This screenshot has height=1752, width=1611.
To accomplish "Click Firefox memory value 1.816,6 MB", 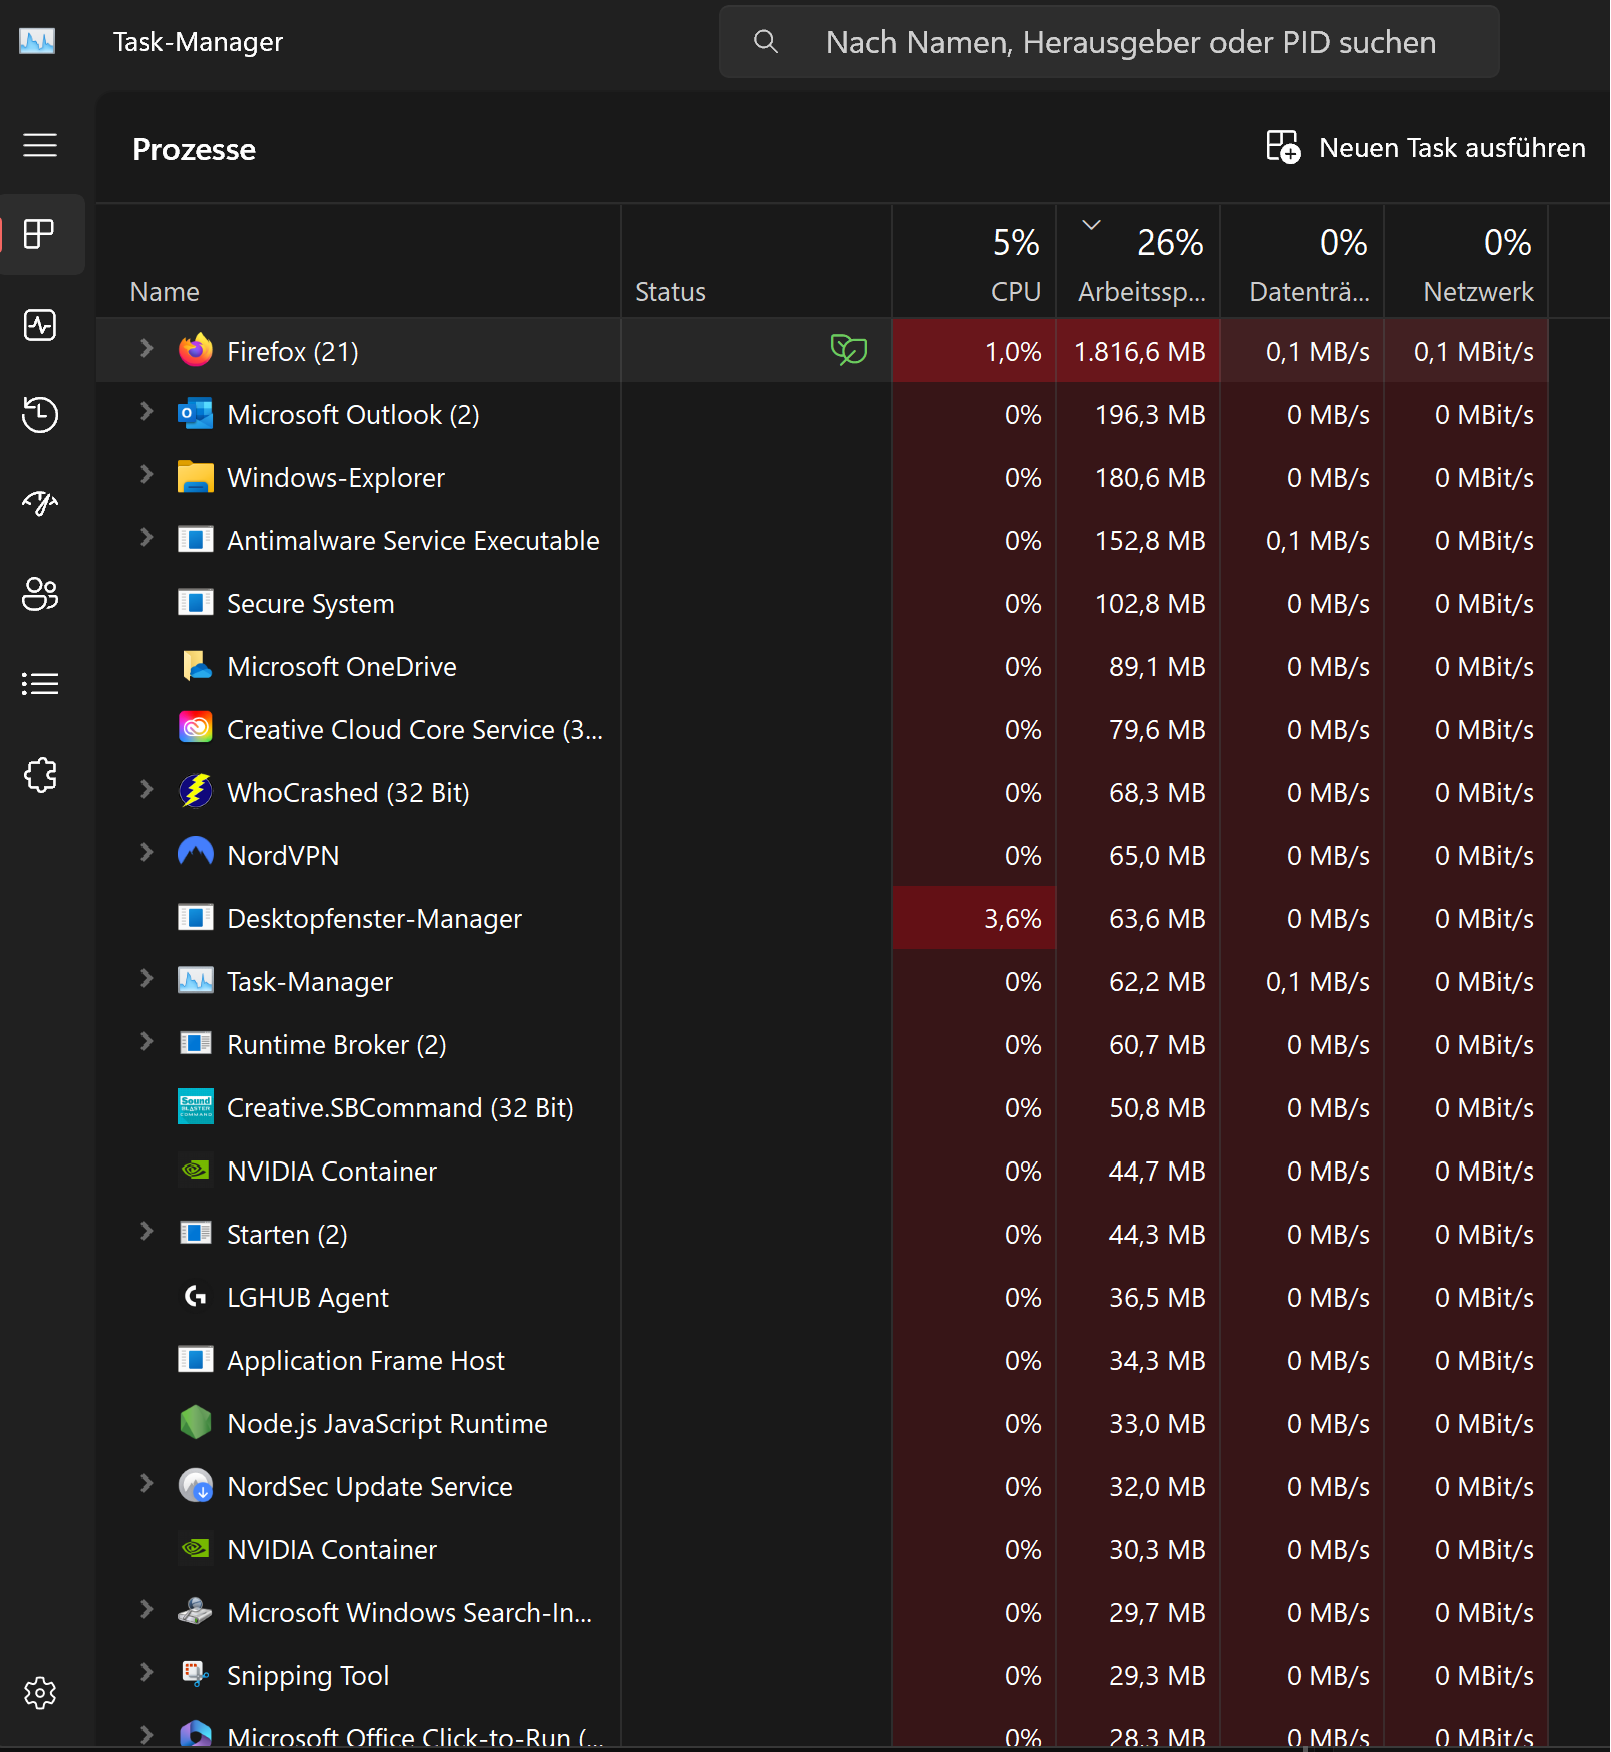I will [1140, 351].
